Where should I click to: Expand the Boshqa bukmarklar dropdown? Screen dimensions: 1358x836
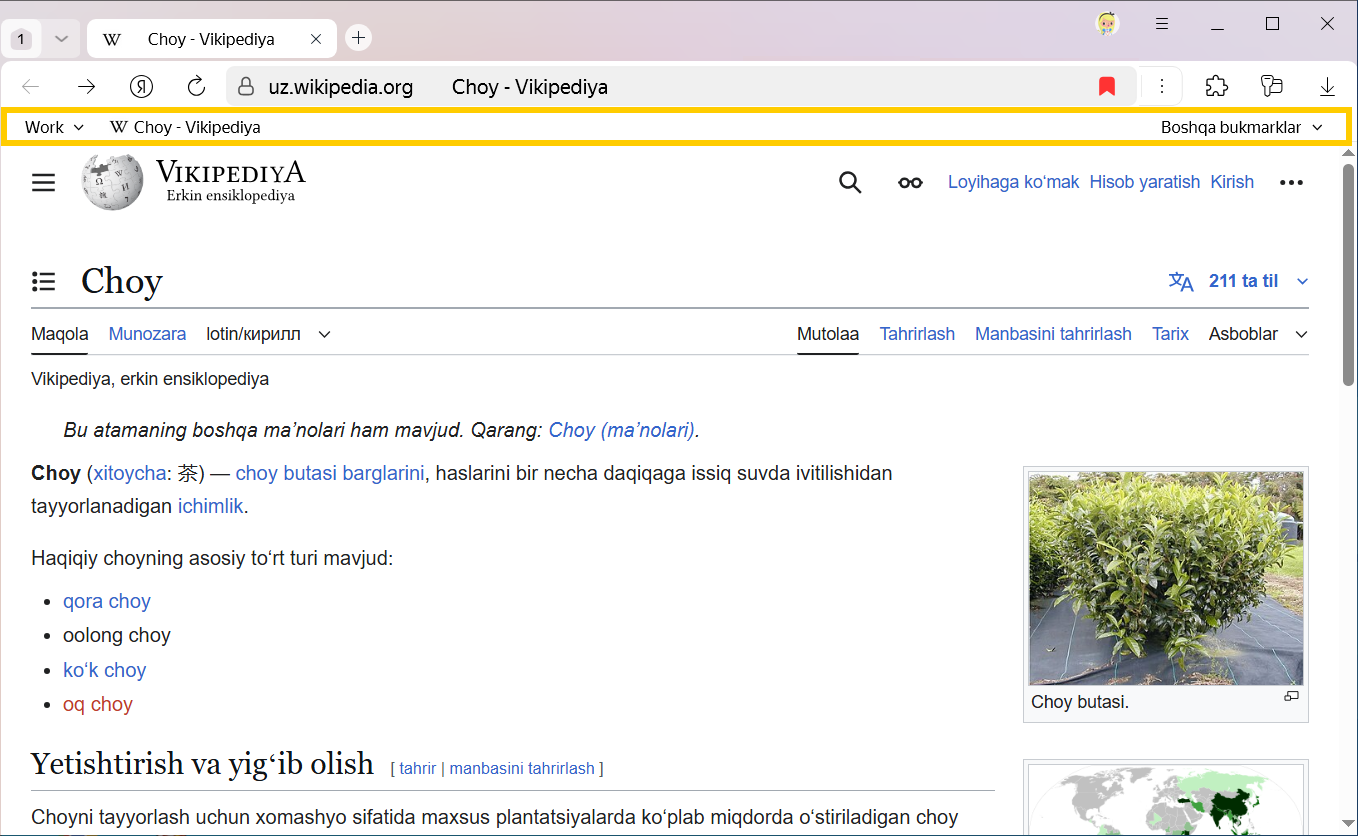(1241, 127)
